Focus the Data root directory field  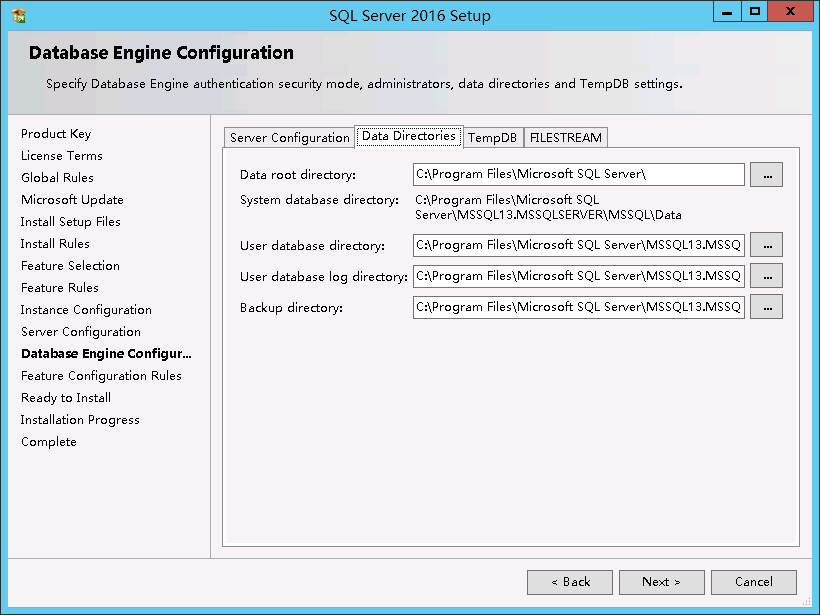[578, 175]
